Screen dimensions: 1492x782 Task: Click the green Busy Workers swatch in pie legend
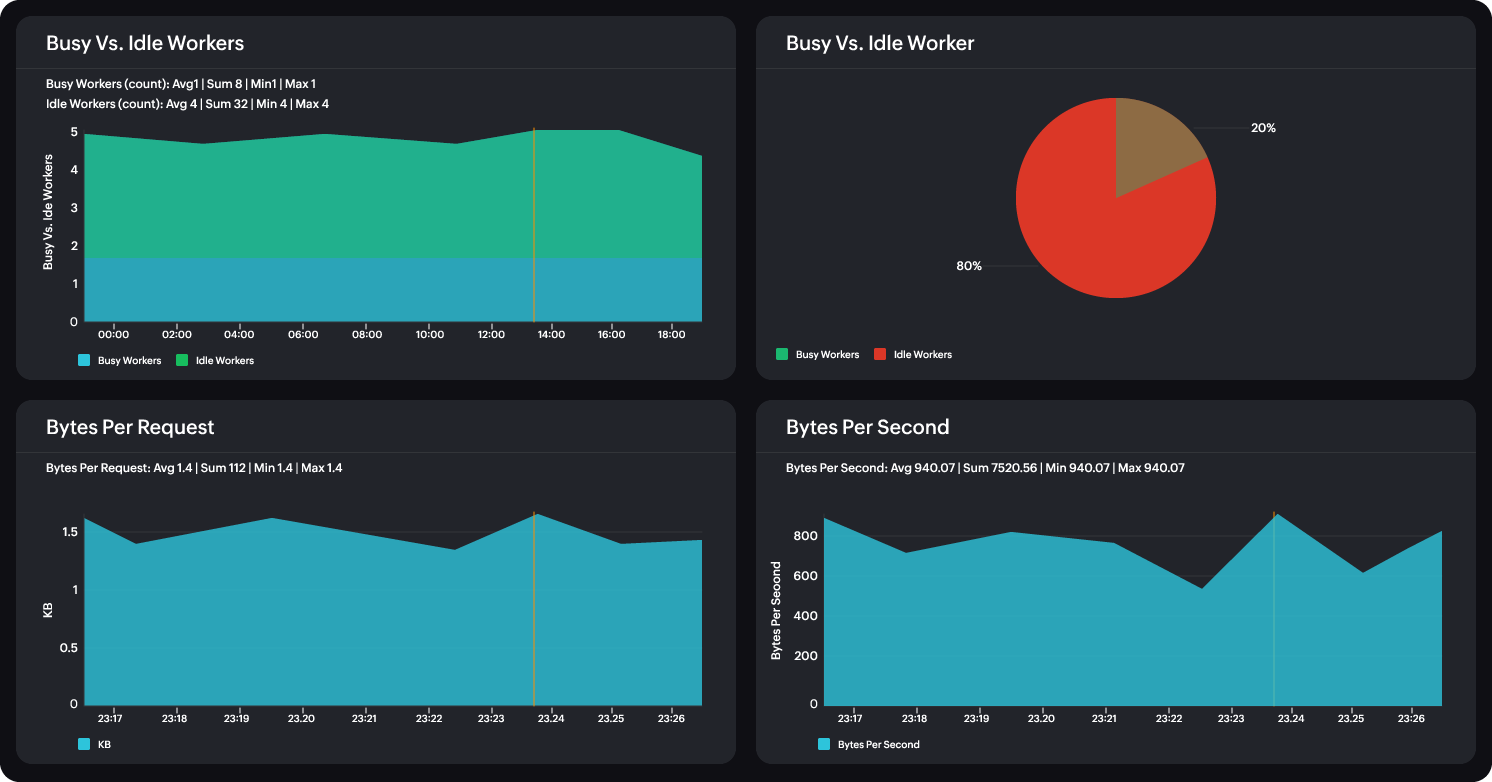[x=783, y=354]
